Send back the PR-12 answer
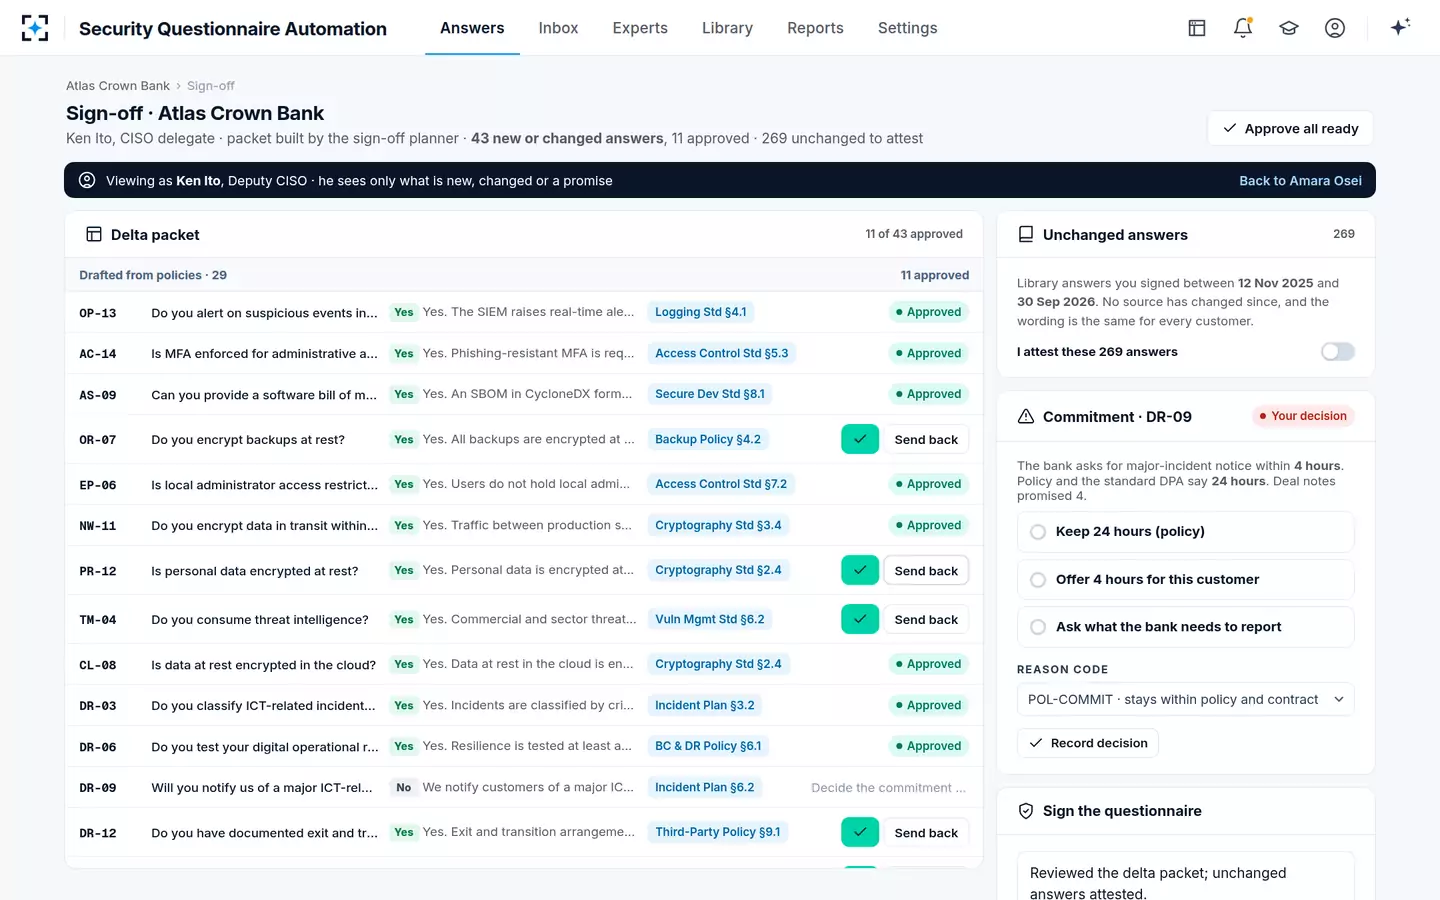 [x=926, y=570]
